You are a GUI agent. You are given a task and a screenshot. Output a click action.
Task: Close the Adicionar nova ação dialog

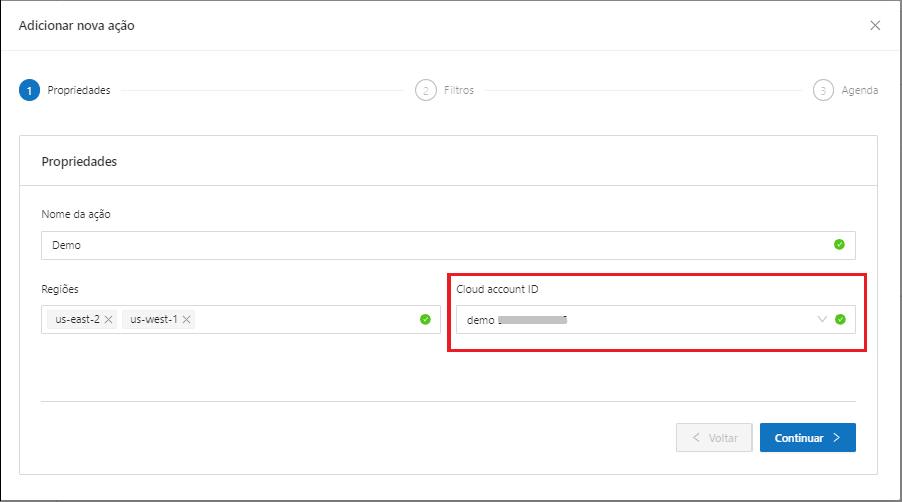(x=875, y=25)
